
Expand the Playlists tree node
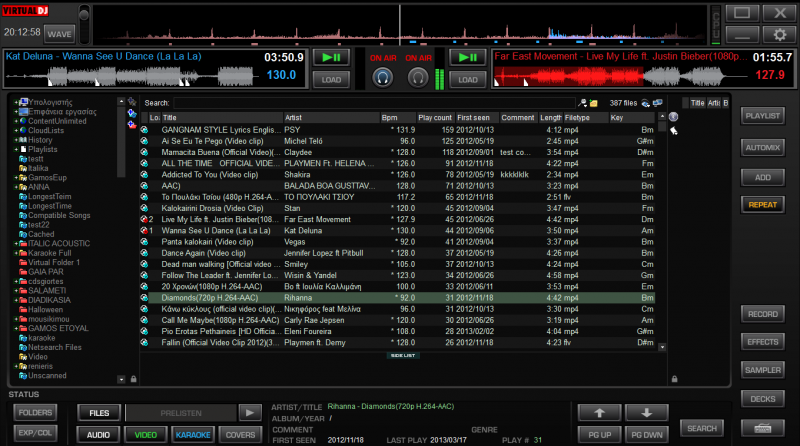tap(16, 150)
